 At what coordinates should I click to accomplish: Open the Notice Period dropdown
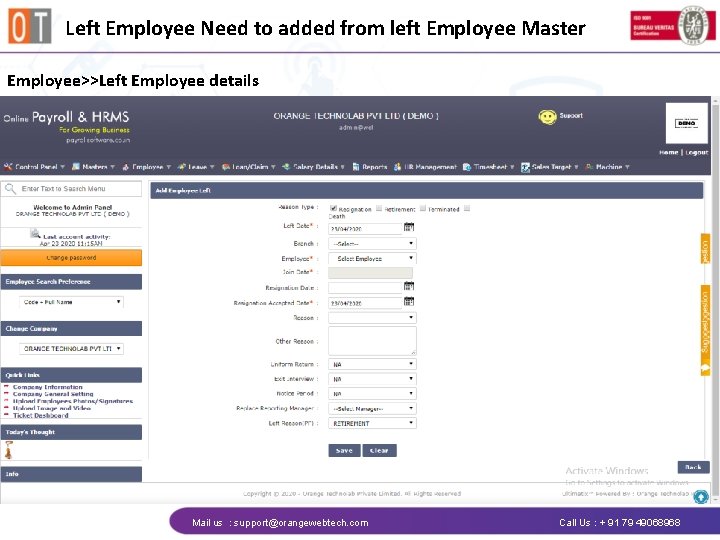coord(372,394)
